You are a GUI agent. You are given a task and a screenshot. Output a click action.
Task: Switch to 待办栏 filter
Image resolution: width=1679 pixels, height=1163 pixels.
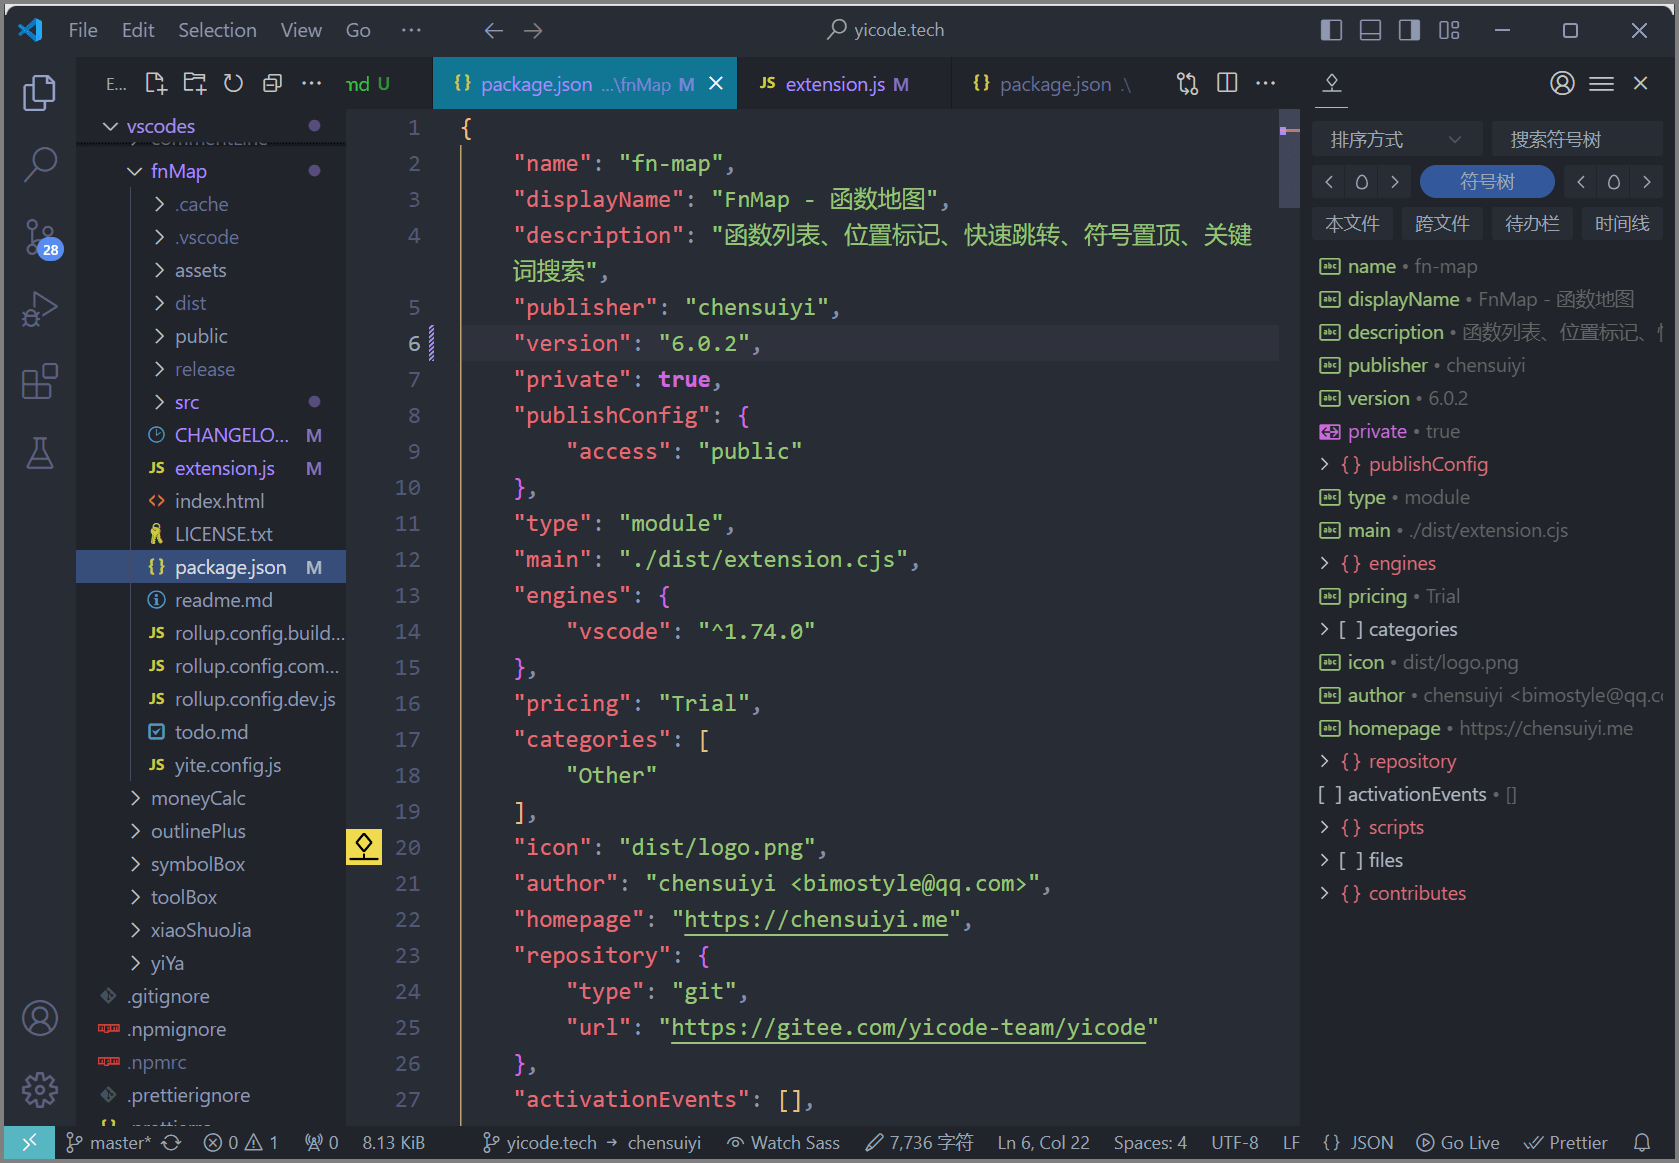pos(1532,224)
